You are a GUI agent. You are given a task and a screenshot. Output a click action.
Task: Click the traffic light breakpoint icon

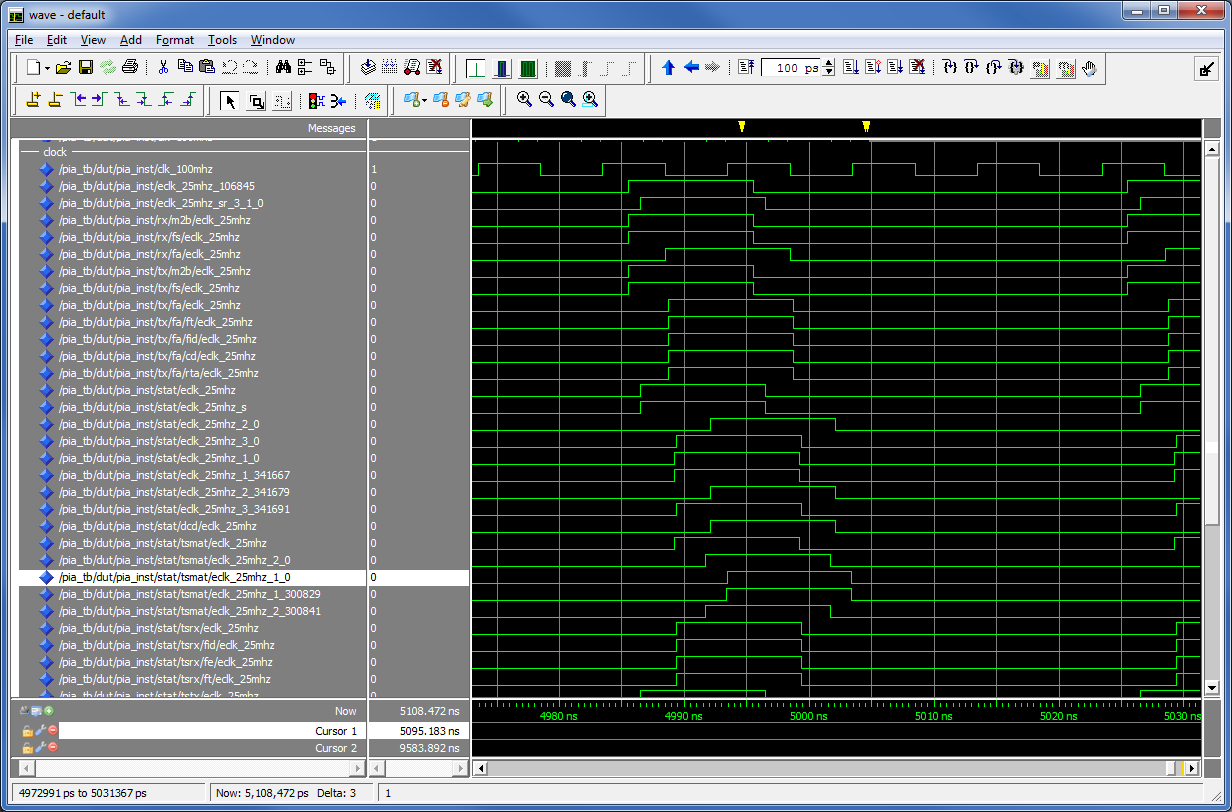pyautogui.click(x=316, y=100)
